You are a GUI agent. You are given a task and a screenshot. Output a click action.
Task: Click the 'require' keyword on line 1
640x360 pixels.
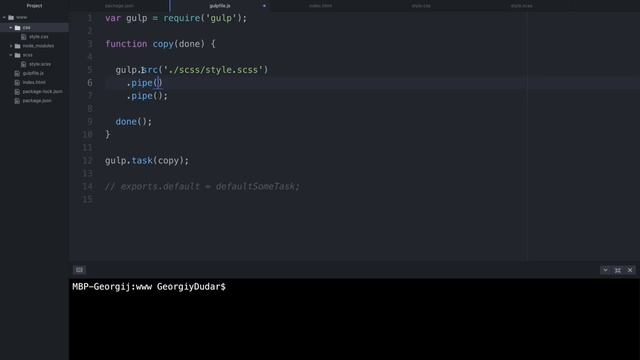(x=182, y=19)
